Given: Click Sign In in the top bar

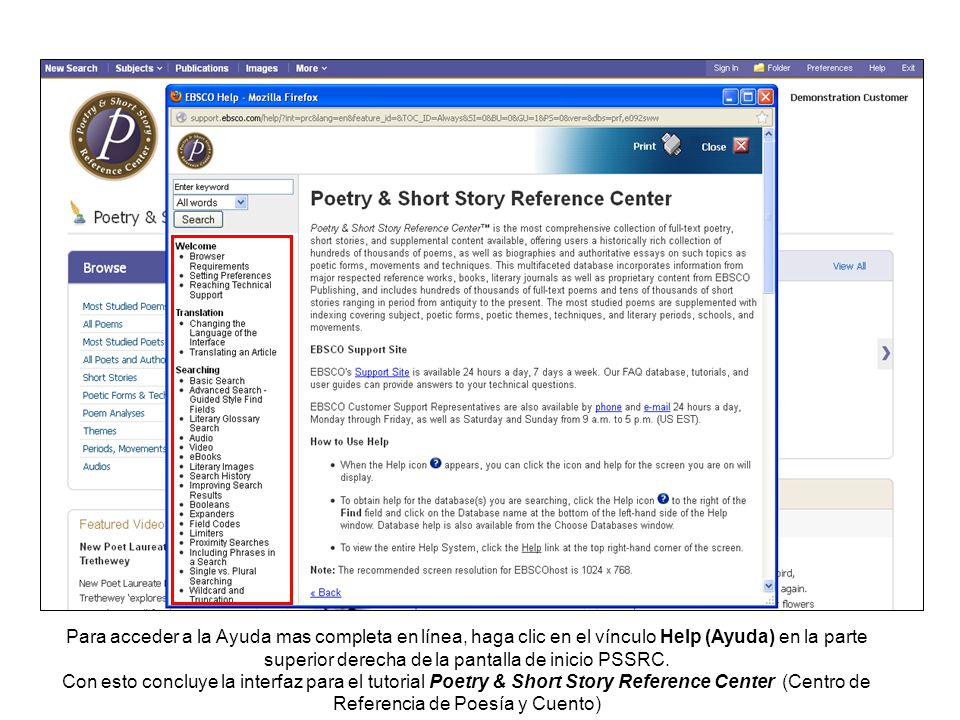Looking at the screenshot, I should point(726,68).
